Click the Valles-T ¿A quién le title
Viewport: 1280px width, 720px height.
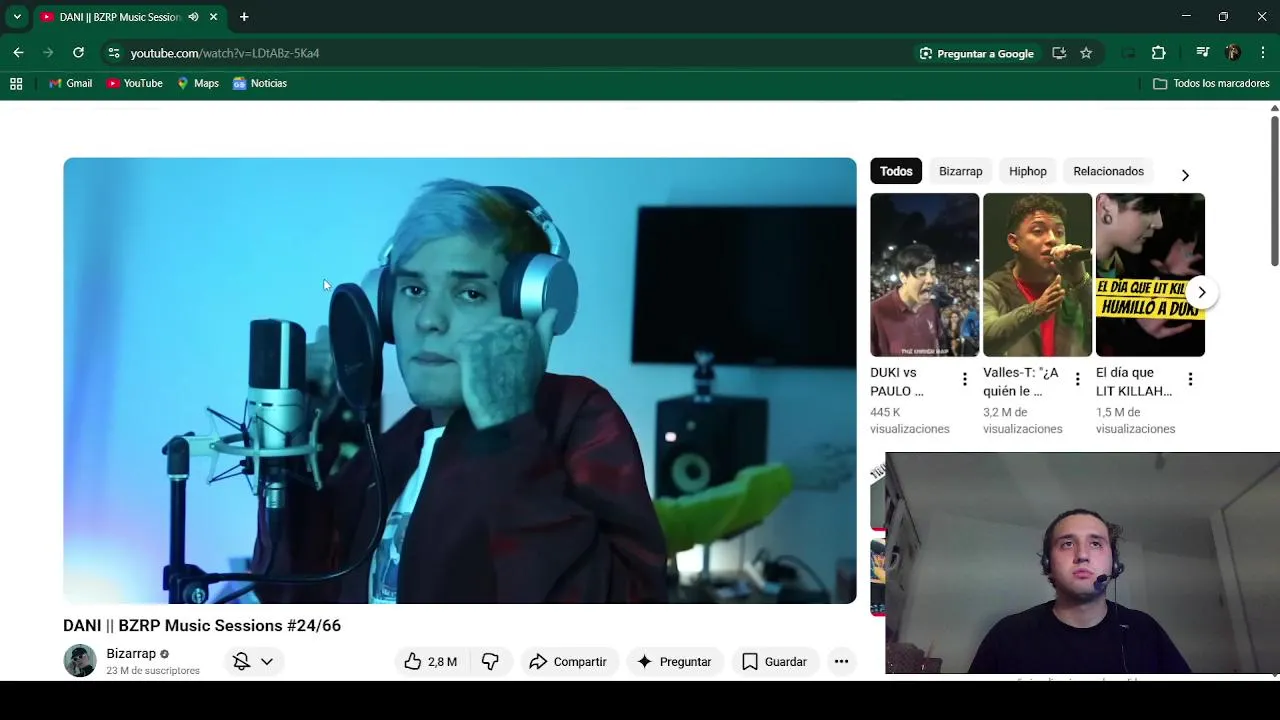click(x=1020, y=382)
